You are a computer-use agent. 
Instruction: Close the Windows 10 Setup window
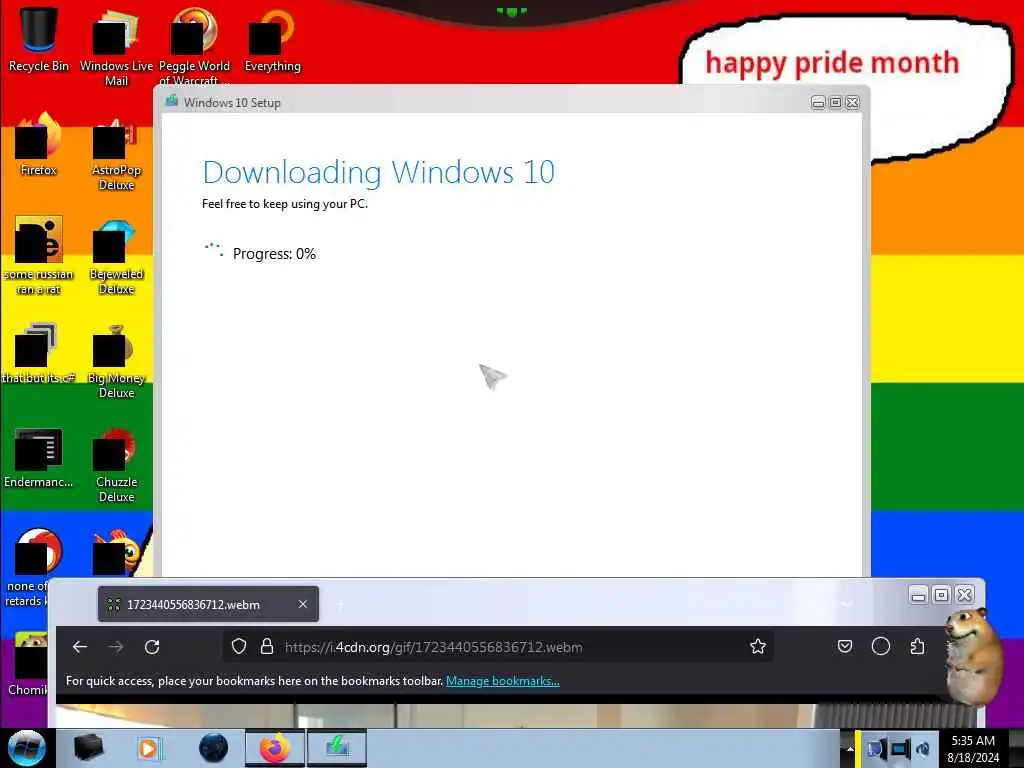(x=852, y=103)
